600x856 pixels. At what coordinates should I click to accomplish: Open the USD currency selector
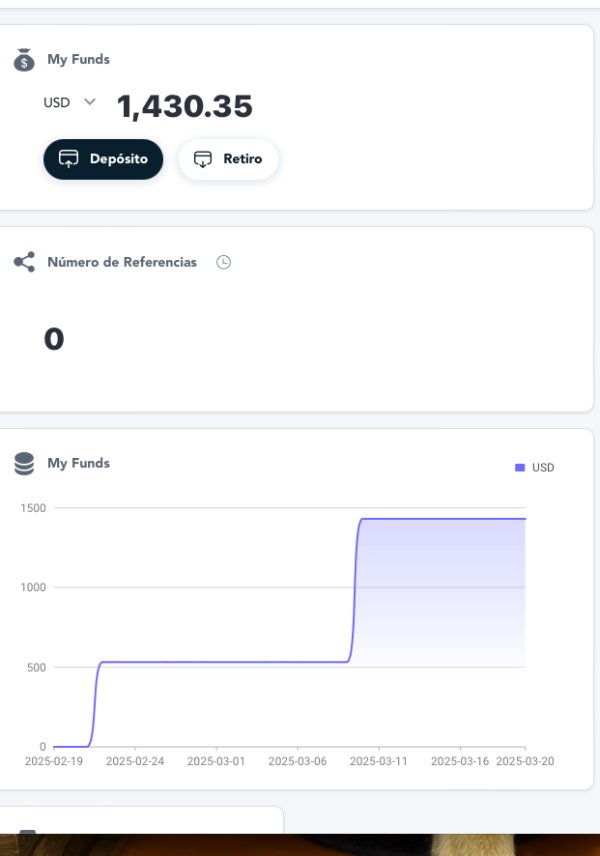pyautogui.click(x=57, y=102)
